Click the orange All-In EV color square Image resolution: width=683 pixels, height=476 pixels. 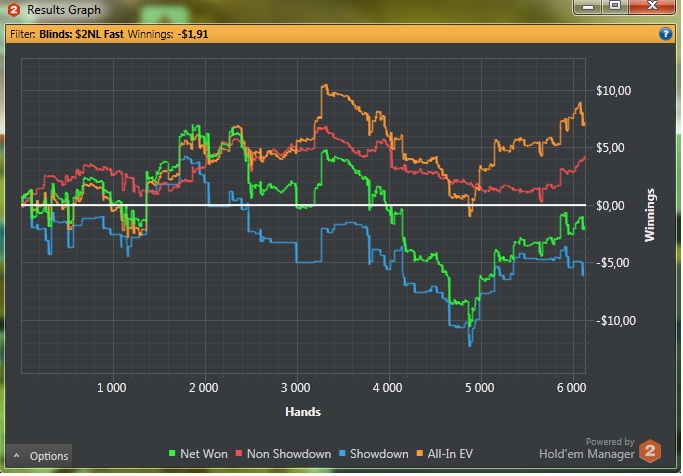pyautogui.click(x=419, y=453)
